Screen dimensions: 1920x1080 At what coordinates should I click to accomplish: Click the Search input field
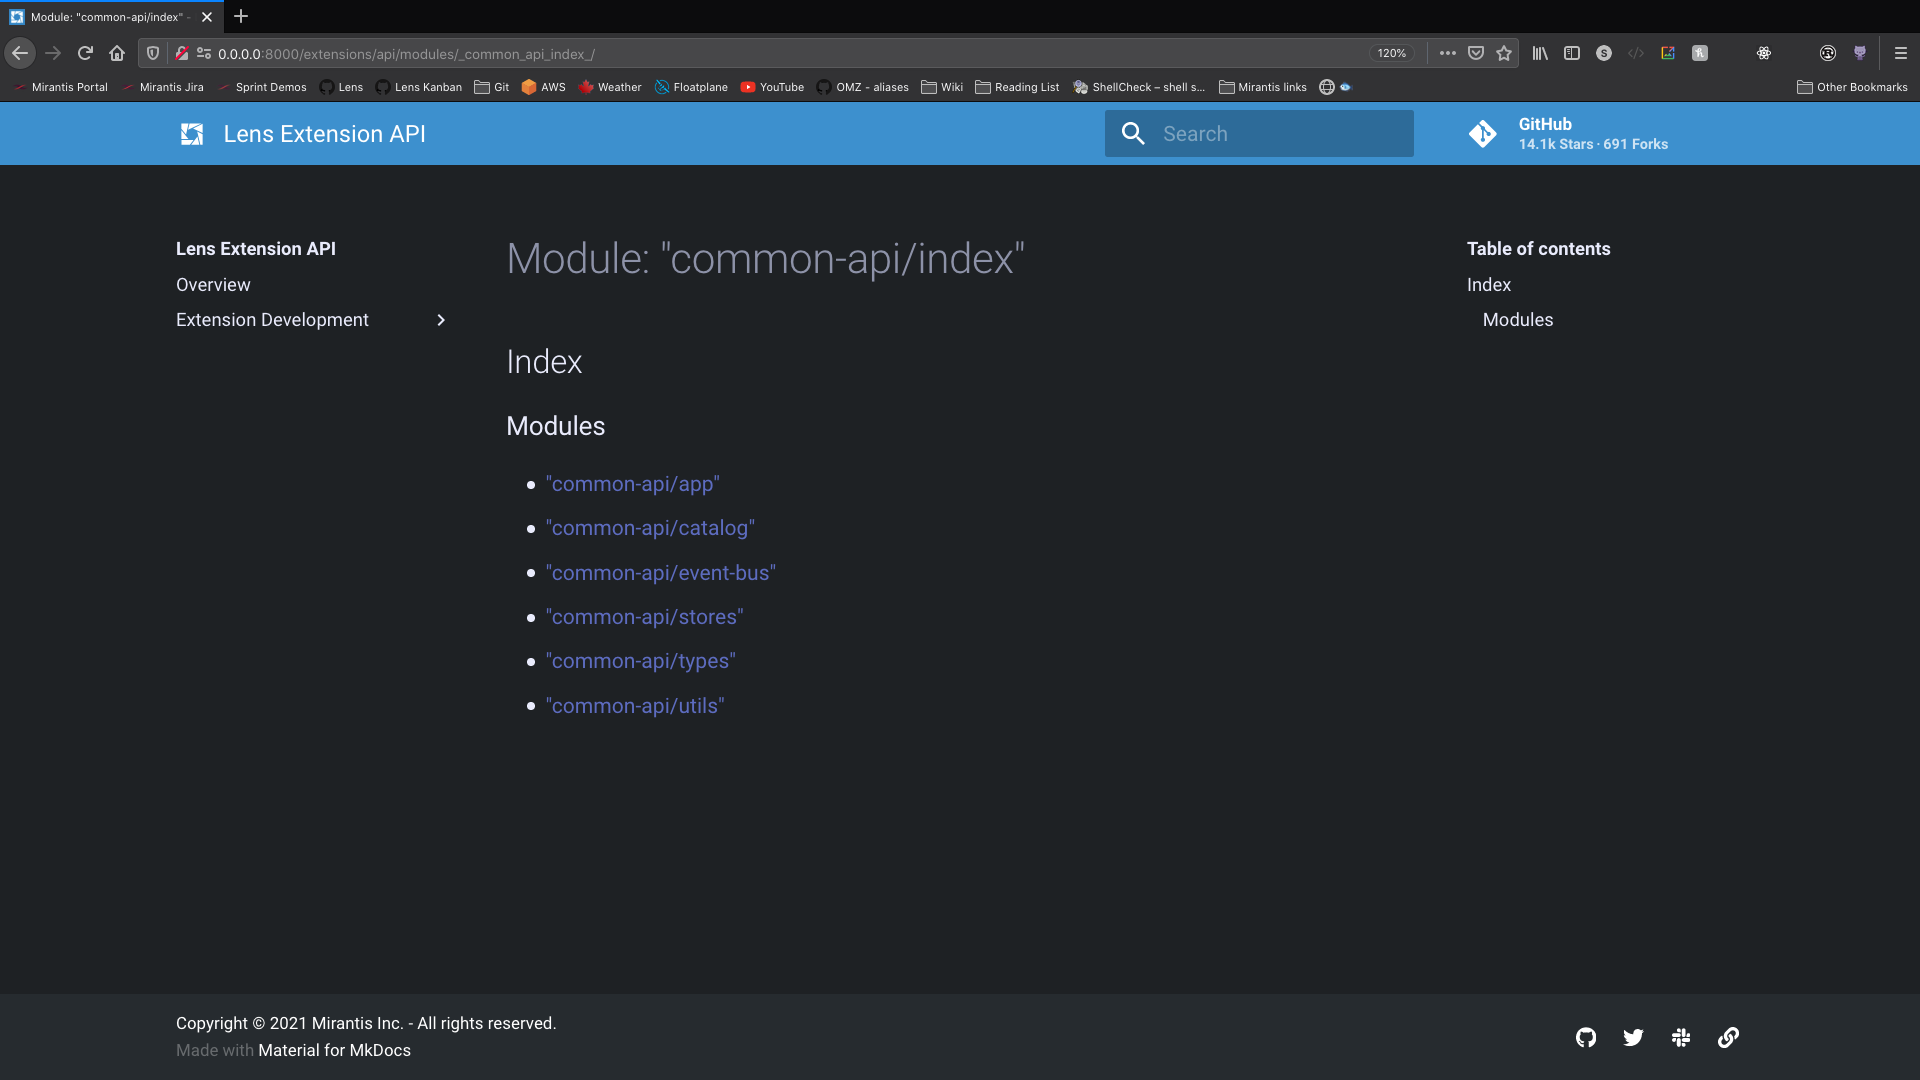pos(1259,134)
